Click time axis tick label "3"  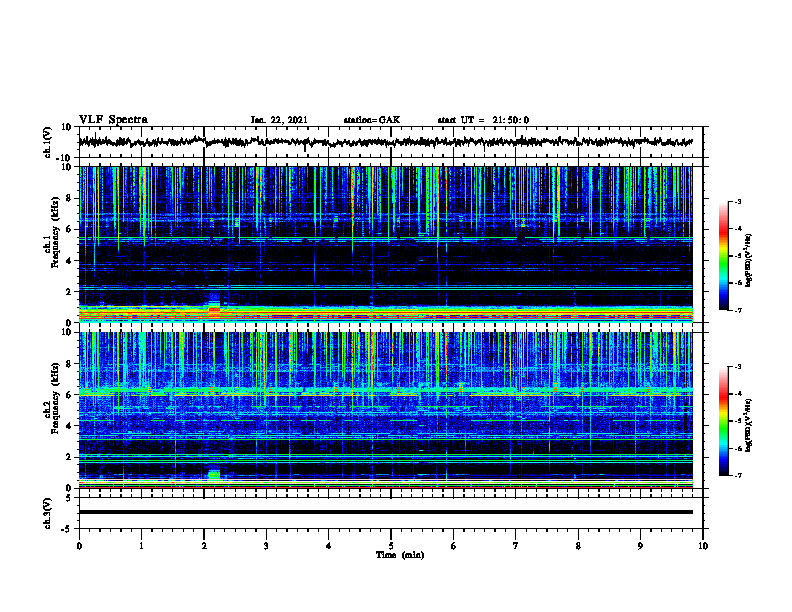[266, 546]
